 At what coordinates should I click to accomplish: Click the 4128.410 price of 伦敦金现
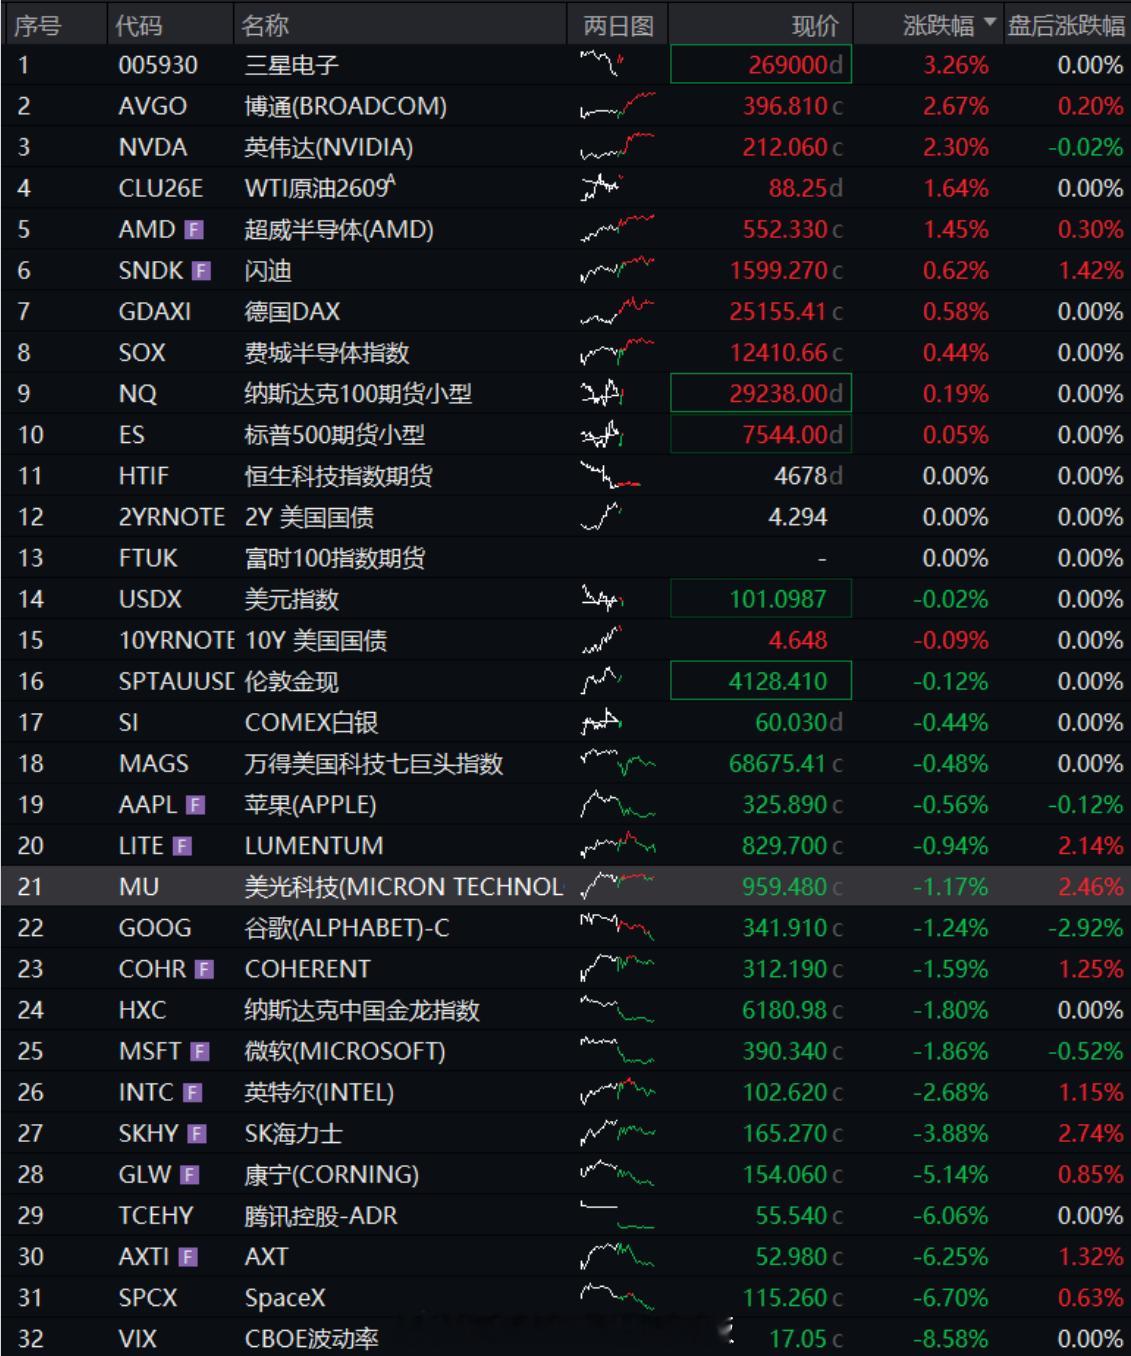pyautogui.click(x=761, y=681)
